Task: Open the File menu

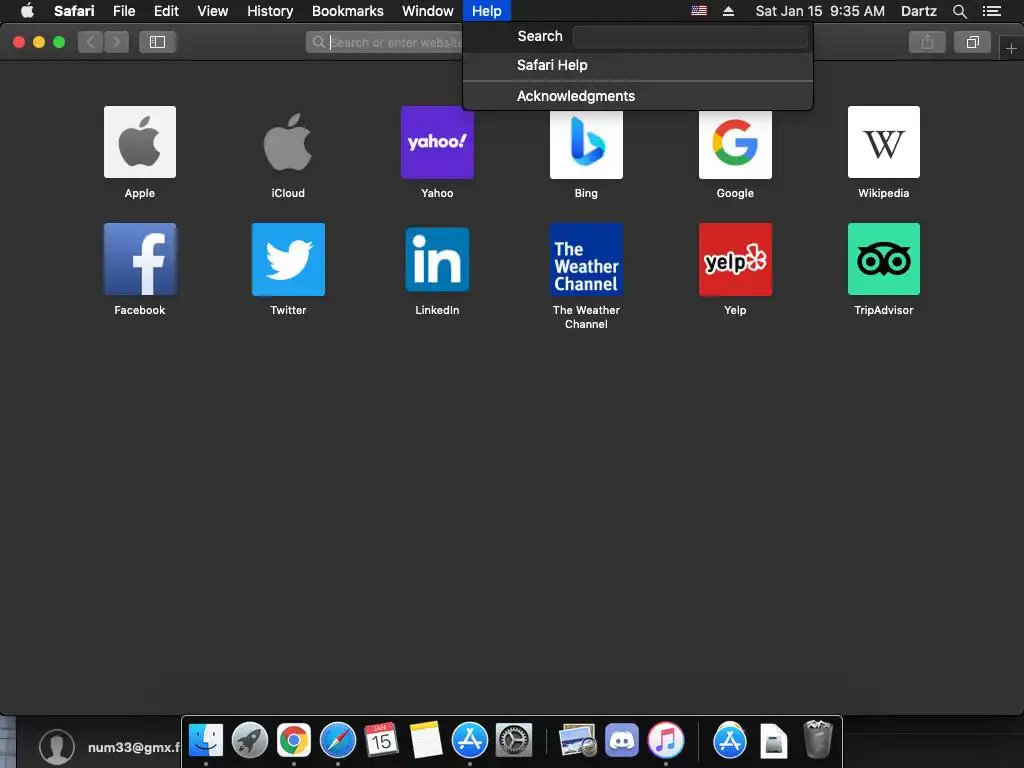Action: [124, 11]
